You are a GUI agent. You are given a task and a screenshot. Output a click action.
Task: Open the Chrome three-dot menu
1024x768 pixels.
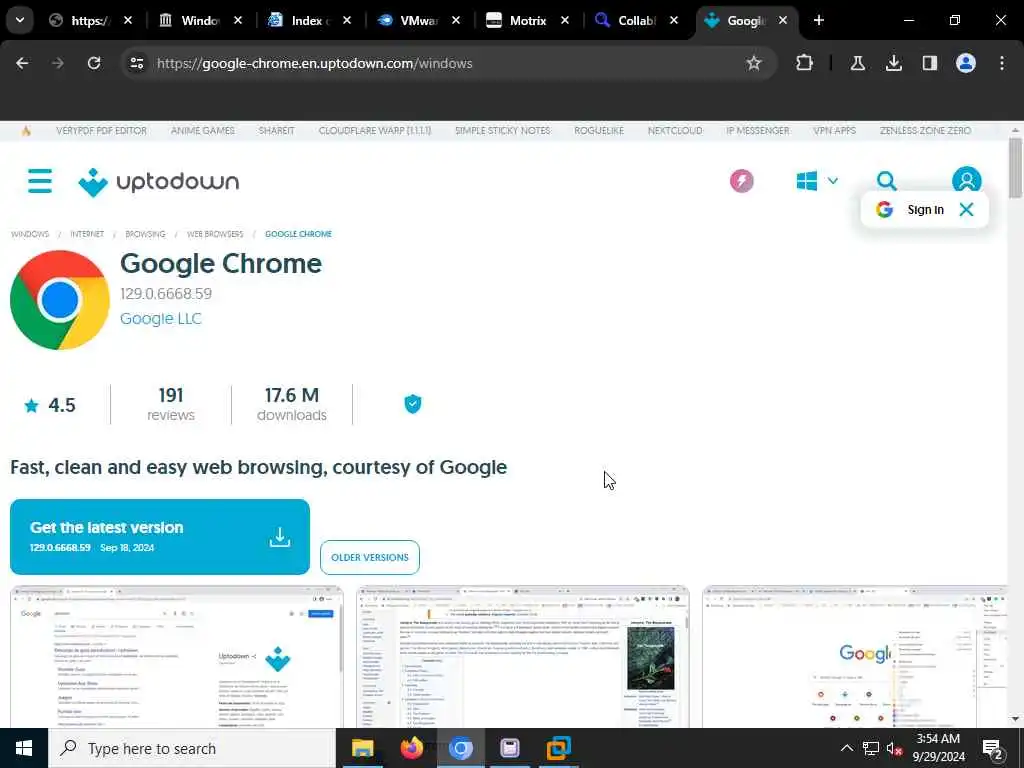coord(1002,63)
